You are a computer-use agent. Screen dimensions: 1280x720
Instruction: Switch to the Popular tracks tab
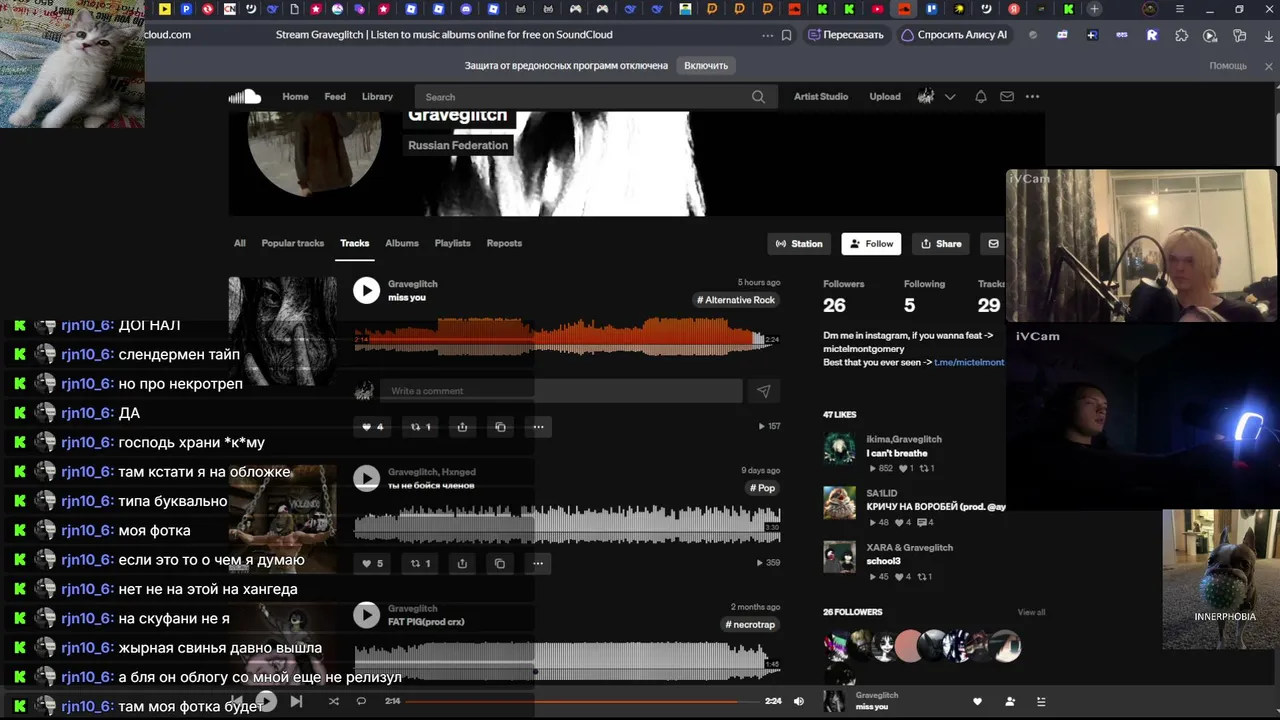[293, 243]
